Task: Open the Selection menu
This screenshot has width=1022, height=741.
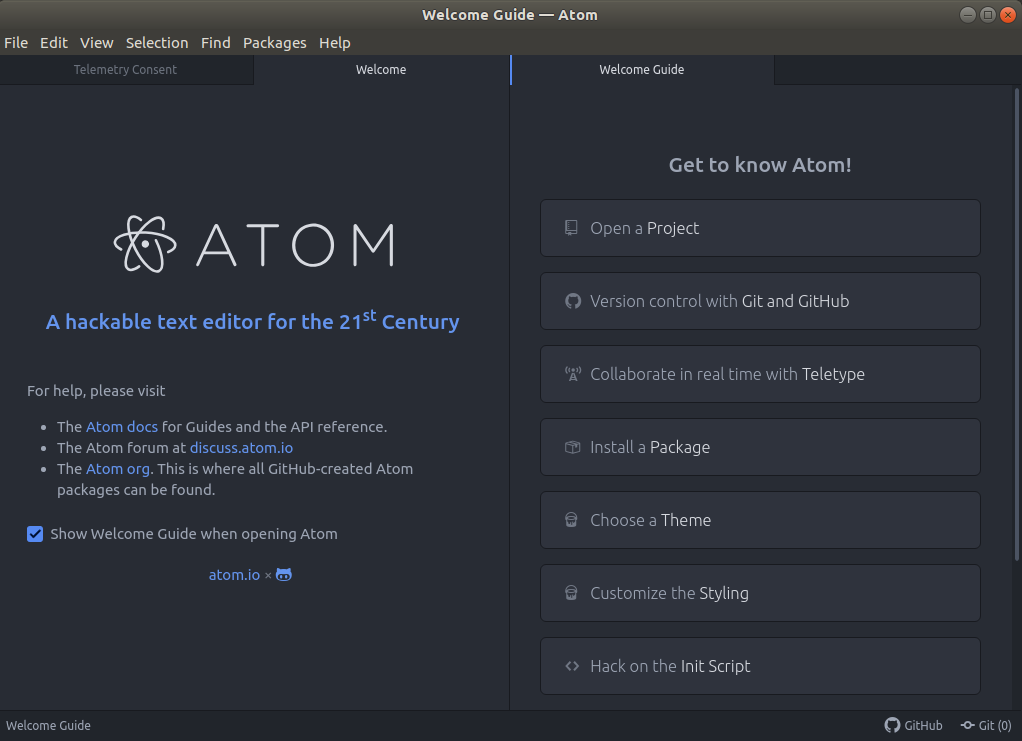Action: (x=157, y=43)
